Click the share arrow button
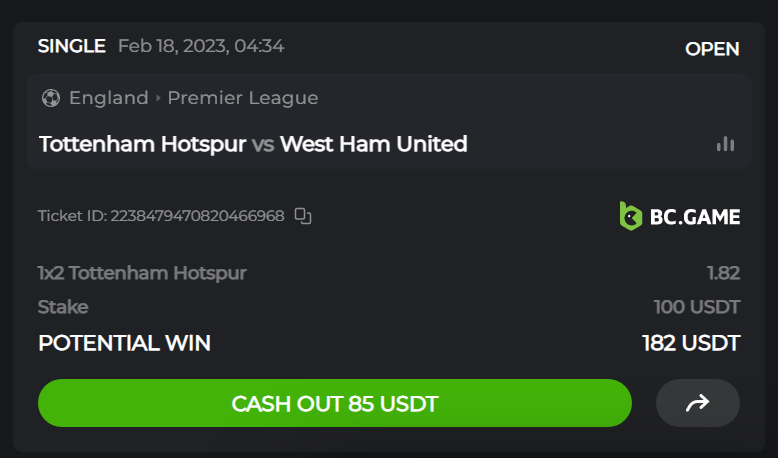 [x=698, y=403]
